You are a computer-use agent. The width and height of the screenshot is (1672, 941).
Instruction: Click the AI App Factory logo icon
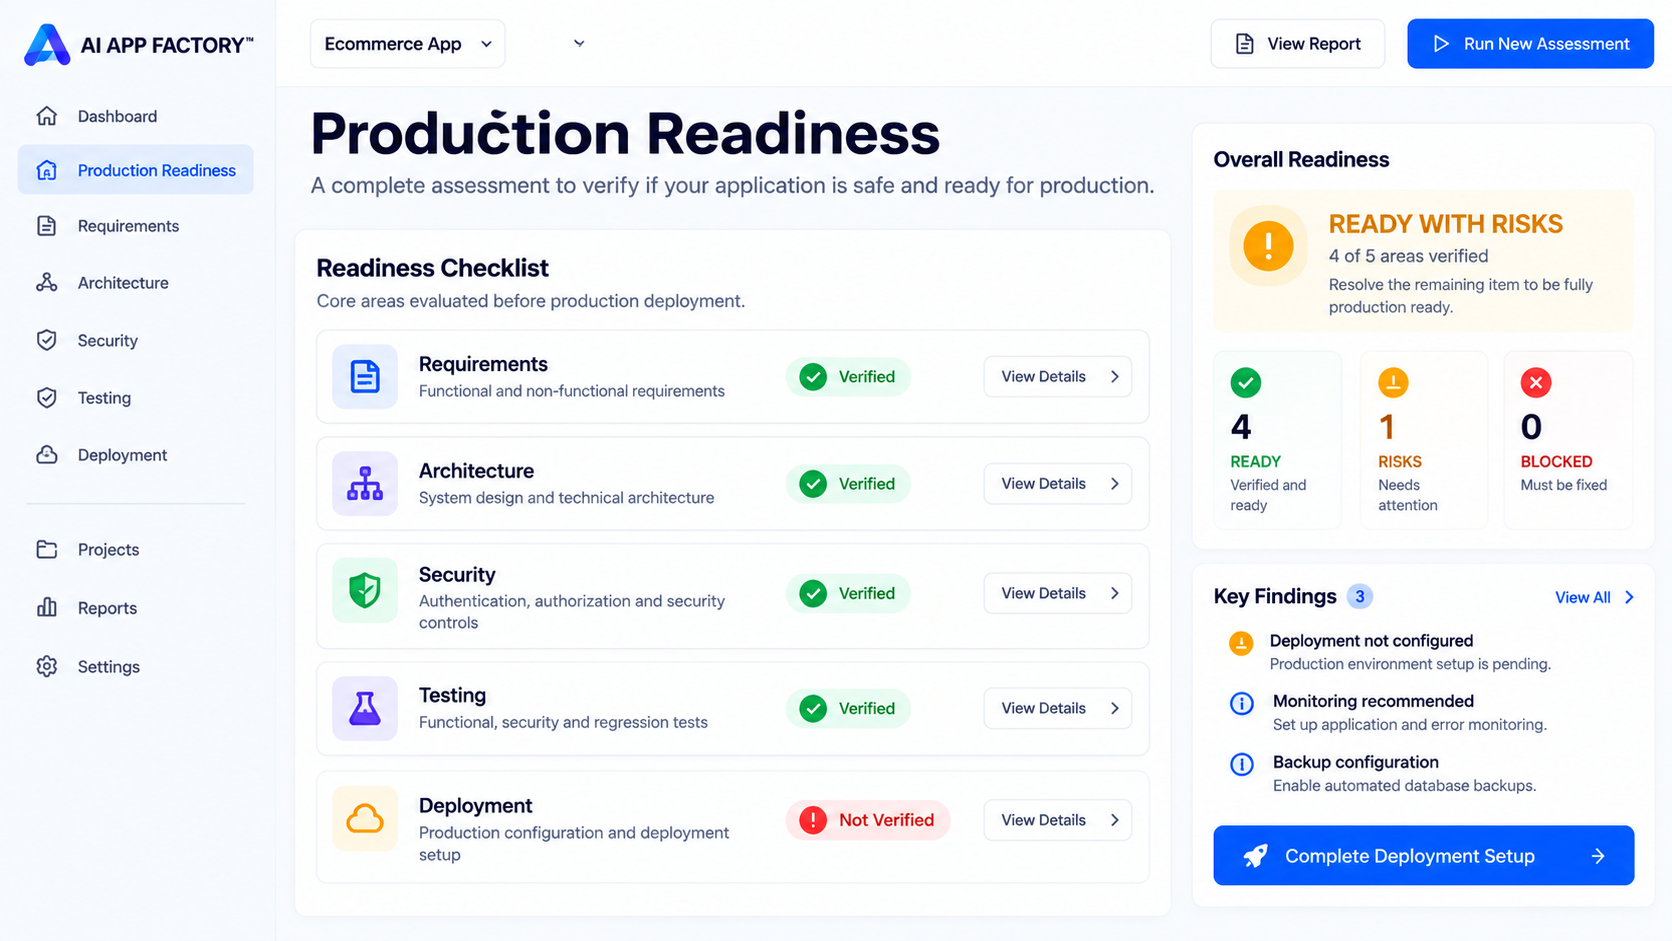(47, 45)
